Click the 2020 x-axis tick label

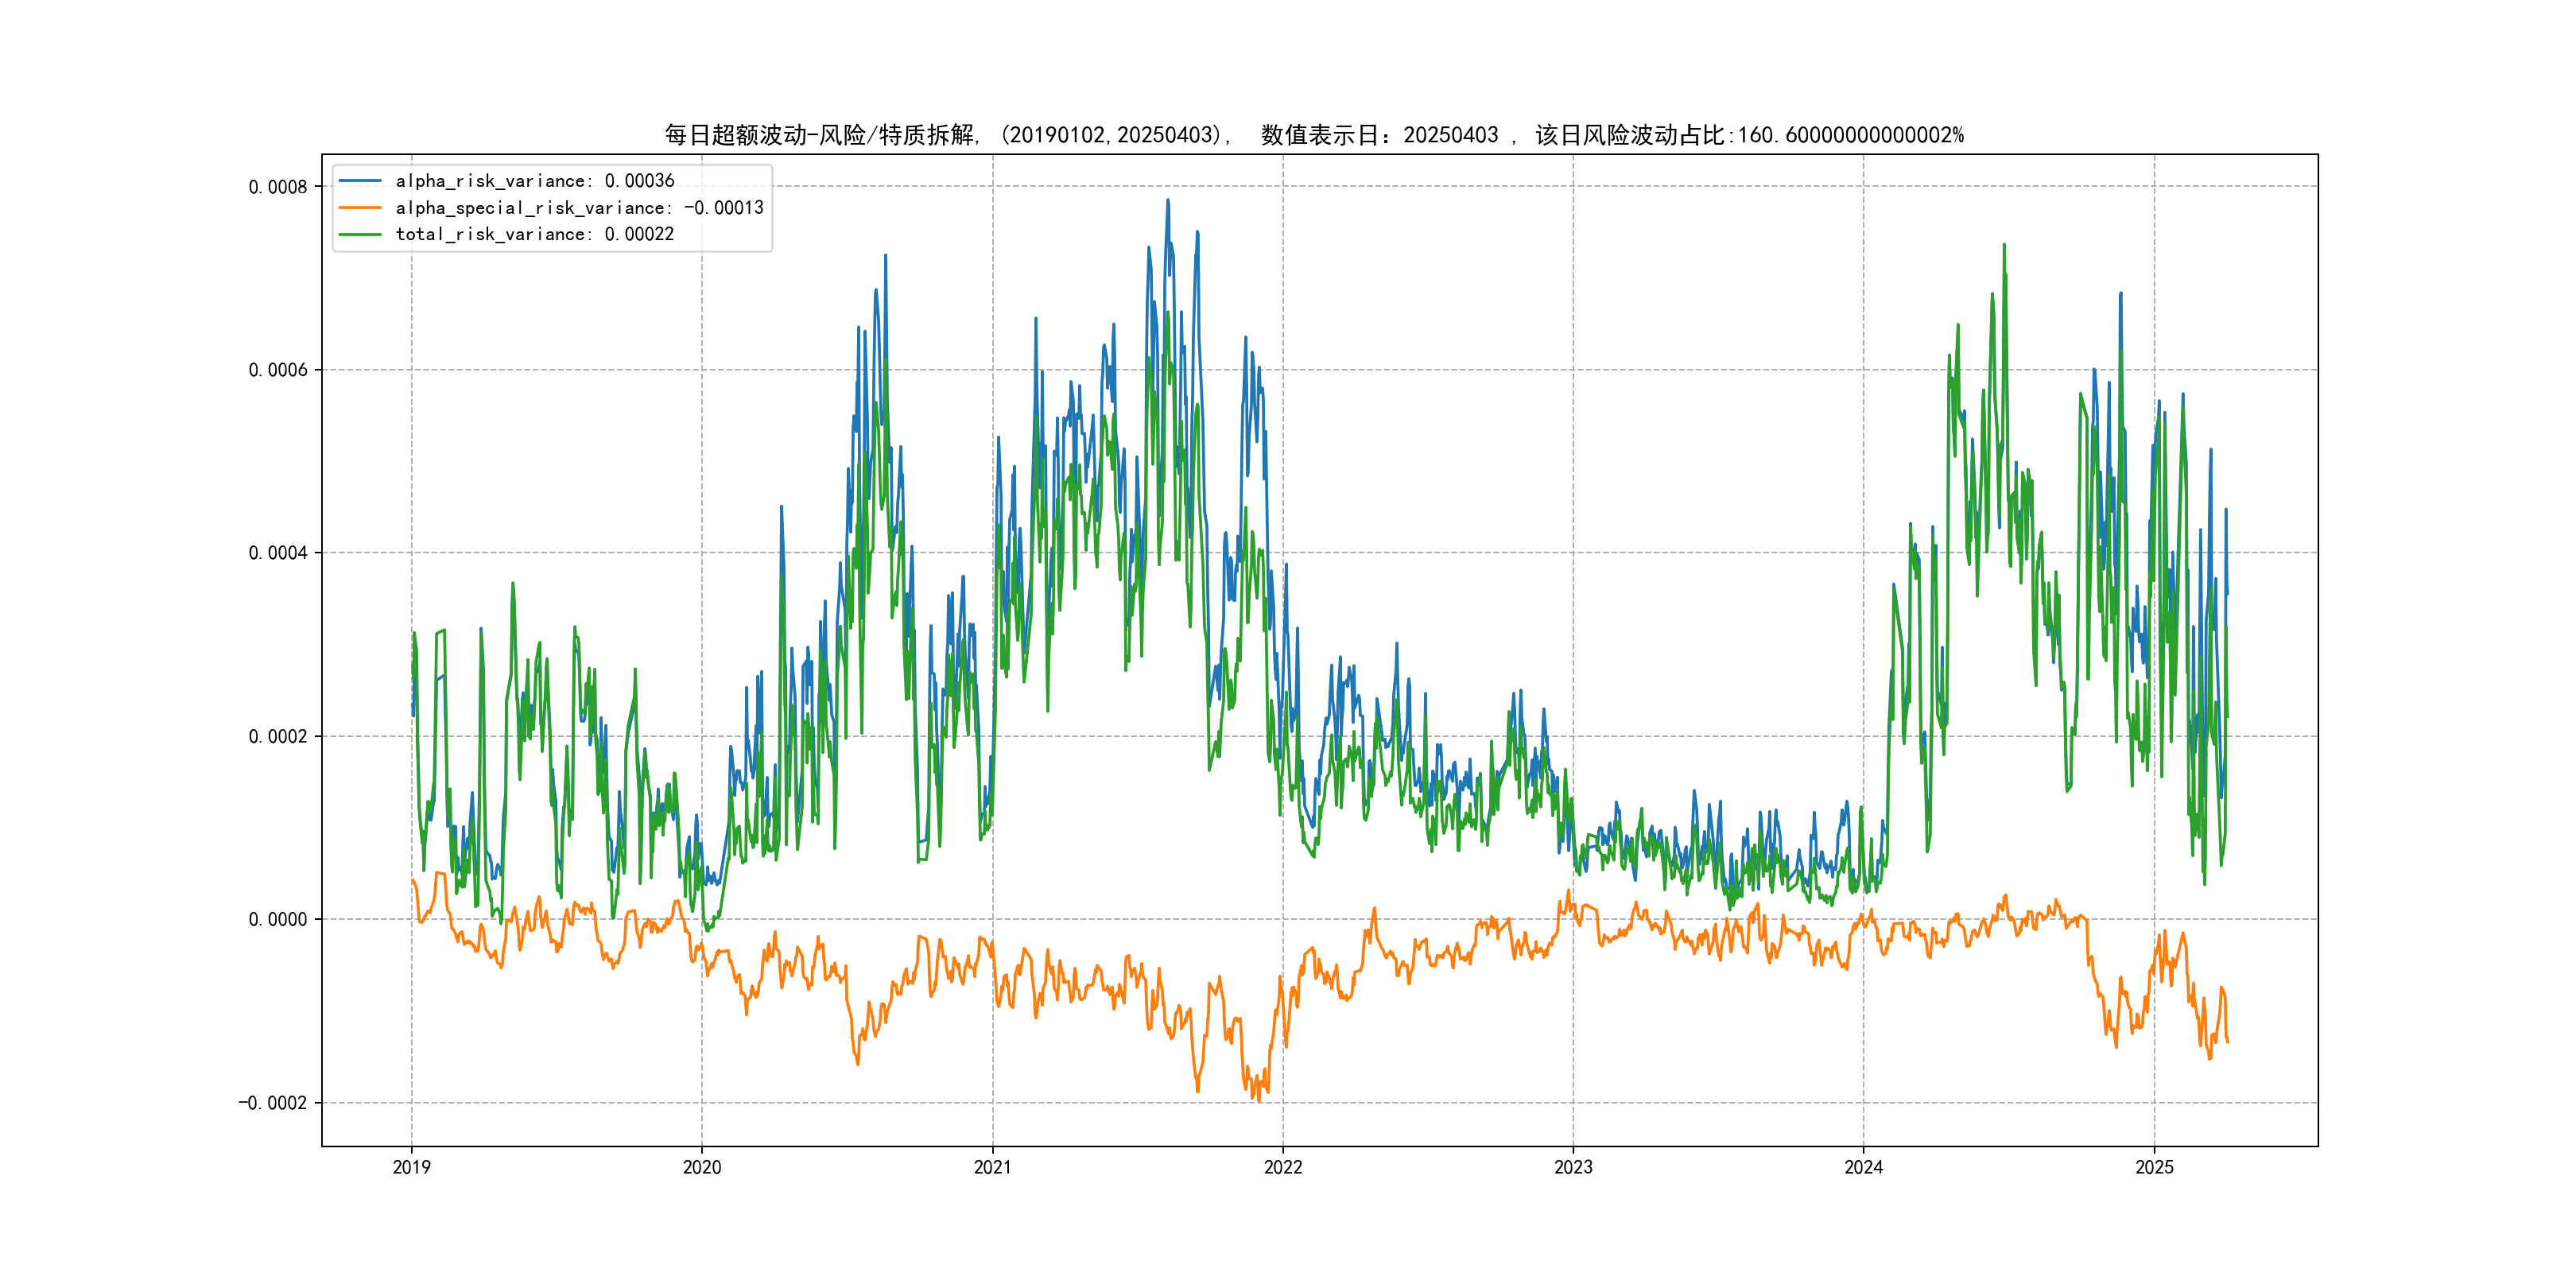(x=701, y=1167)
